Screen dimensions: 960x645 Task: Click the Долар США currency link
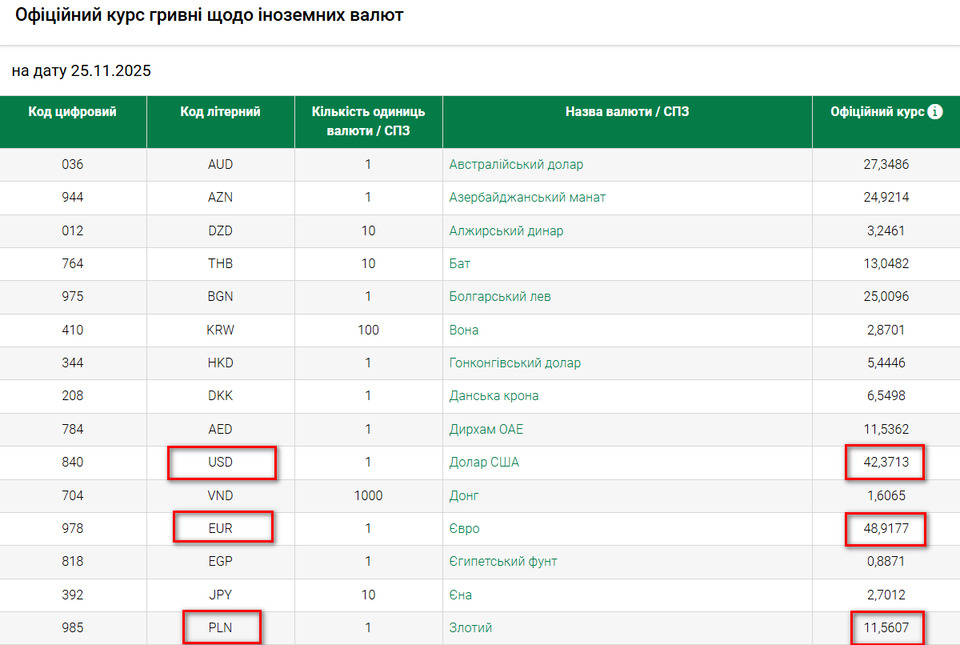(484, 462)
